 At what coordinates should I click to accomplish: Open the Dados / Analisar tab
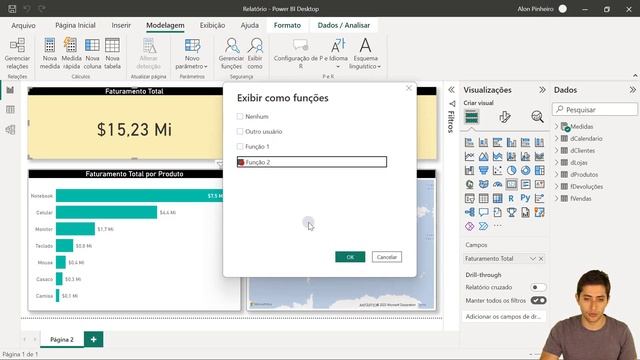point(344,25)
